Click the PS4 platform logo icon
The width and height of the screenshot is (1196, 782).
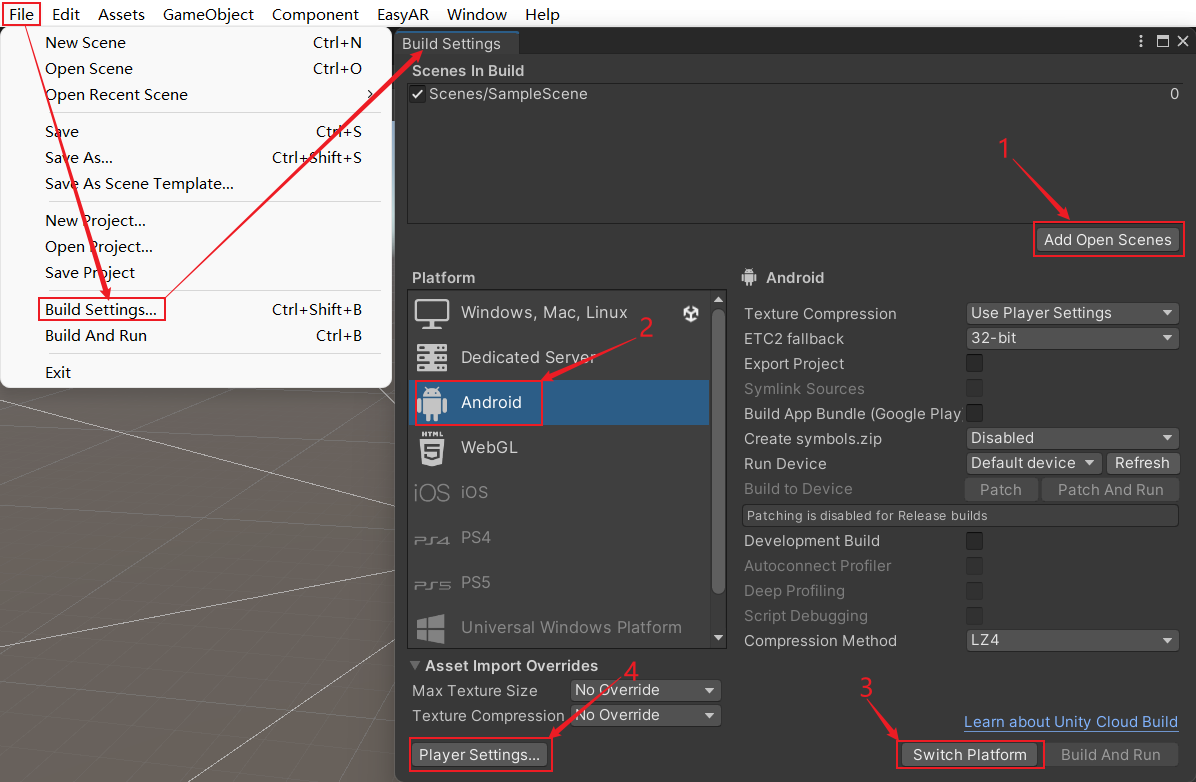point(432,539)
